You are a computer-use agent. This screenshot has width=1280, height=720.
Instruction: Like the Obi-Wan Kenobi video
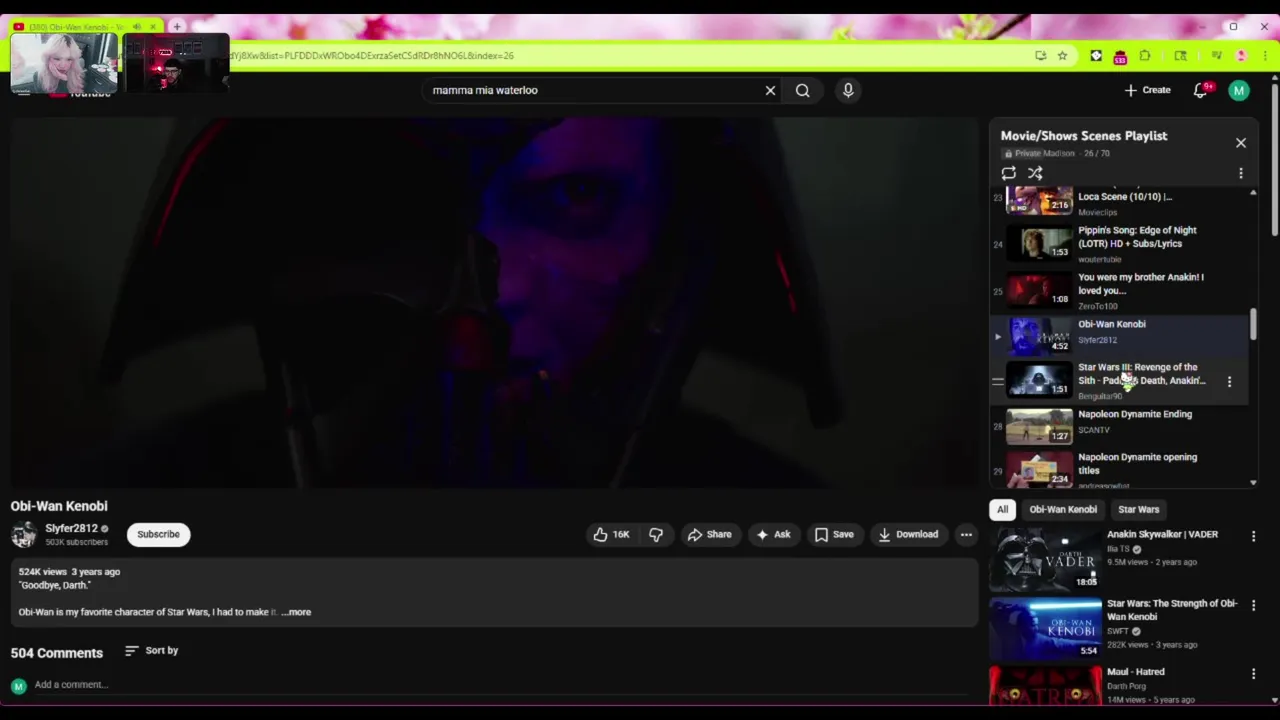tap(611, 534)
